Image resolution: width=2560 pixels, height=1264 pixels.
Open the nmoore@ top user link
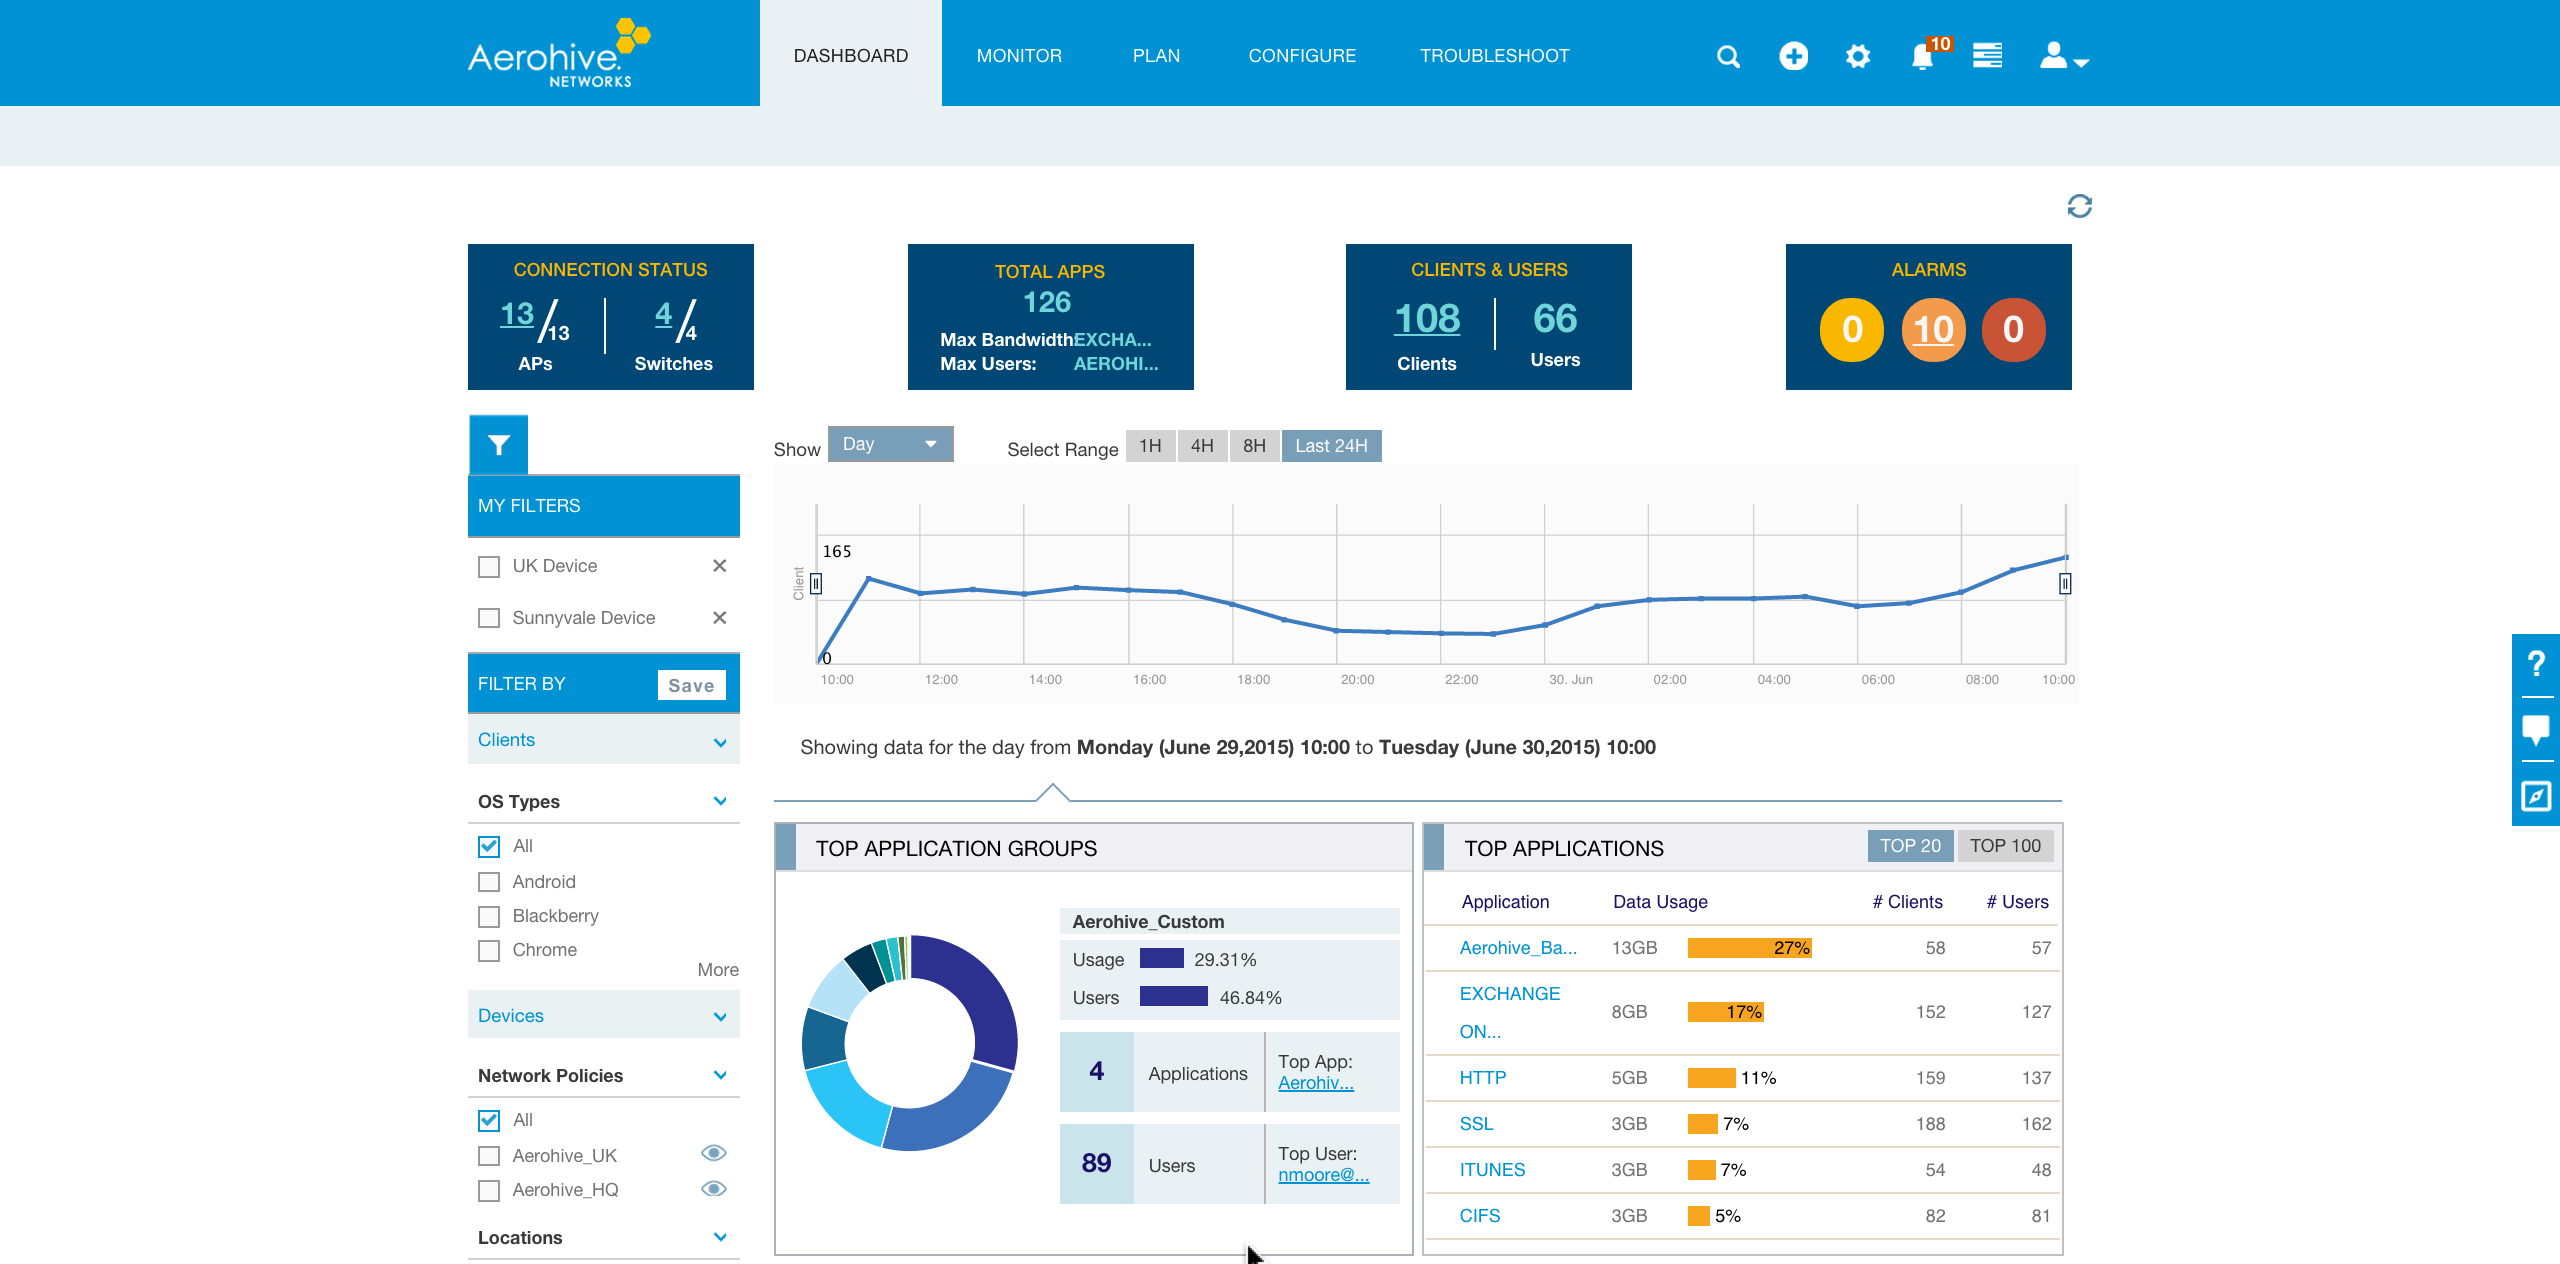(x=1322, y=1175)
